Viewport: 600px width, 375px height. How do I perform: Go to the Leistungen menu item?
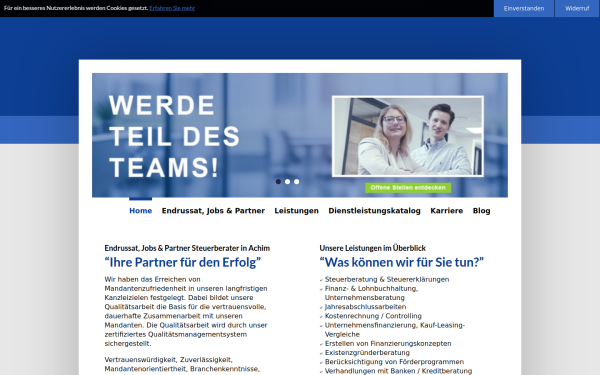click(297, 210)
